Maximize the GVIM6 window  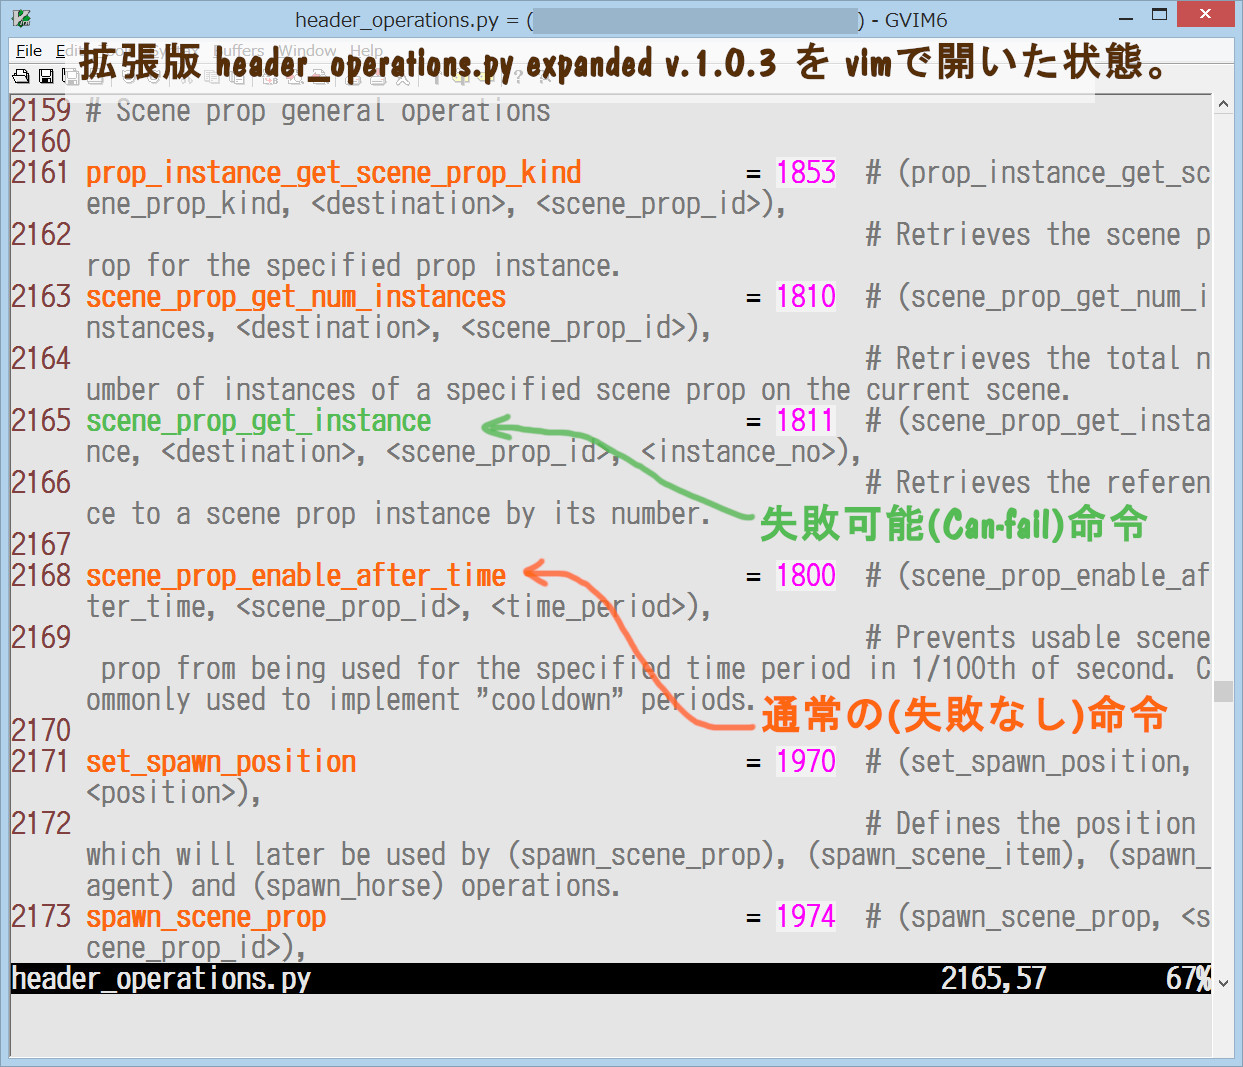point(1160,15)
